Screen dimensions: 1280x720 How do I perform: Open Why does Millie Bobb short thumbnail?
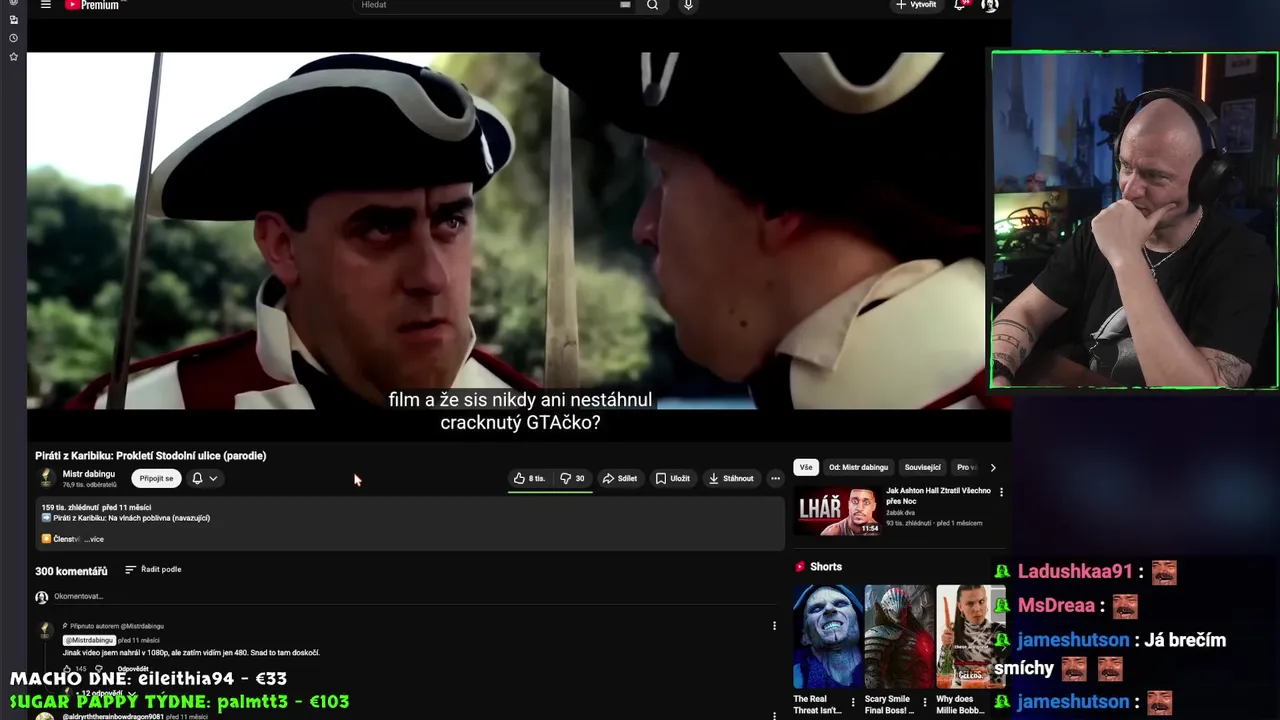tap(970, 637)
